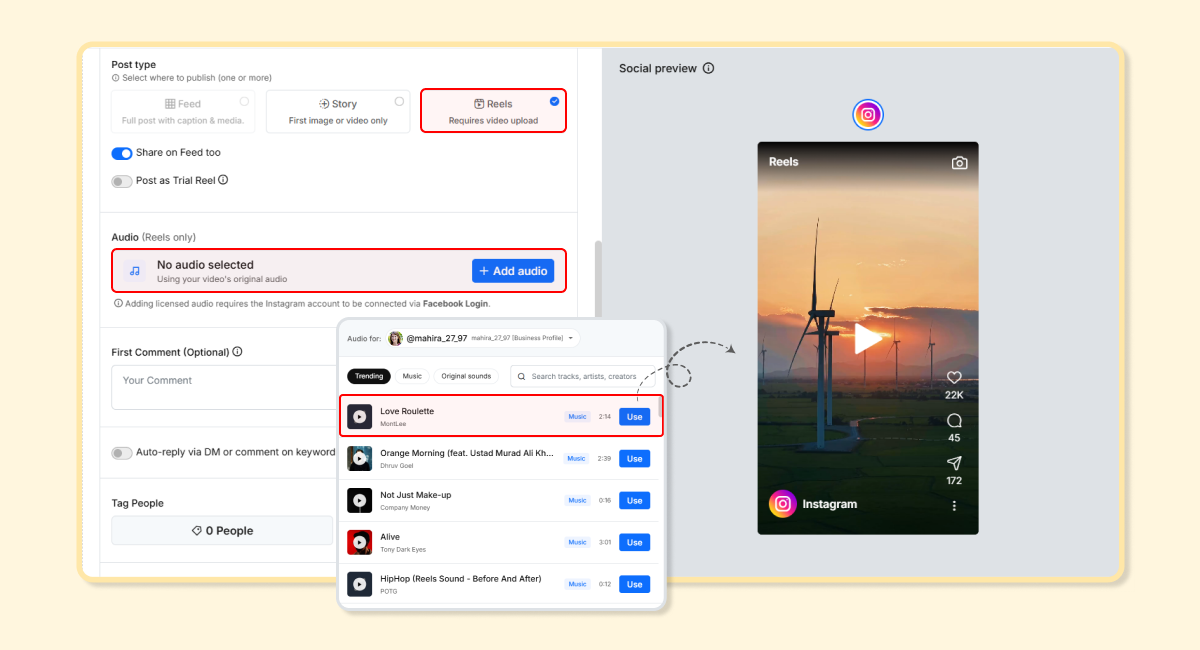Click the heart like icon in the preview
The height and width of the screenshot is (650, 1200).
tap(954, 378)
